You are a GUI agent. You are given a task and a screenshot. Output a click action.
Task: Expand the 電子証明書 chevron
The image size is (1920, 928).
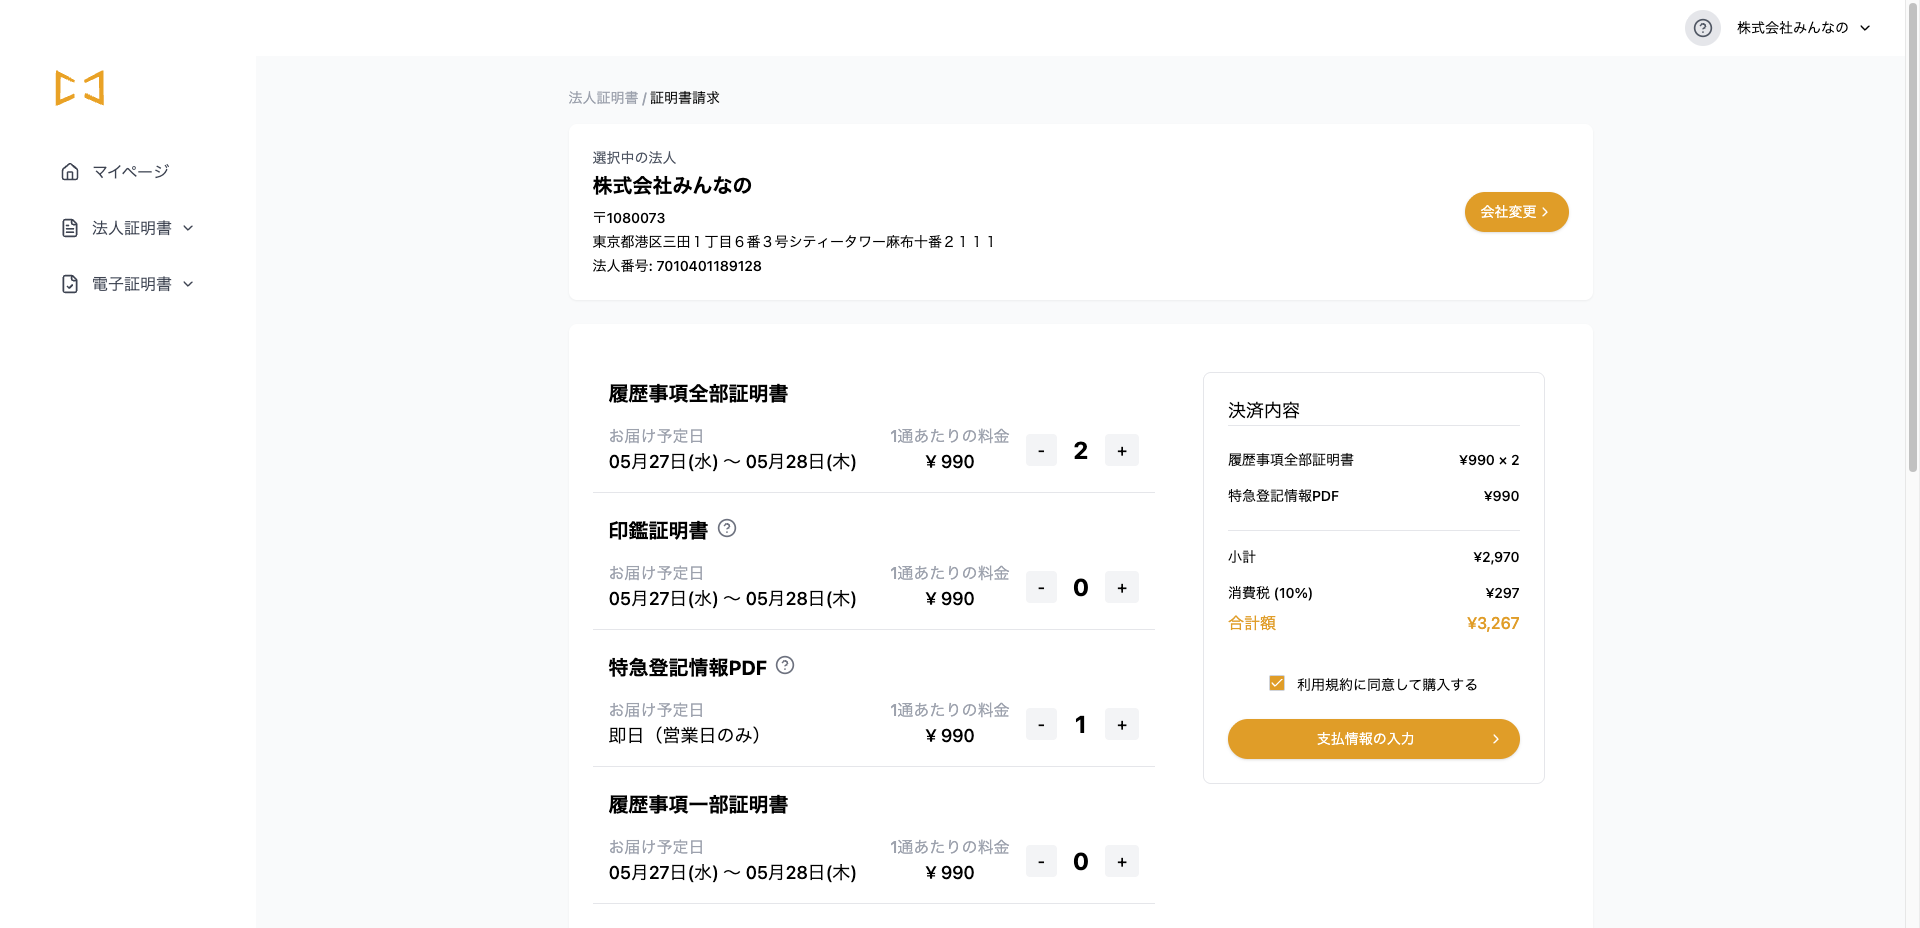tap(188, 284)
